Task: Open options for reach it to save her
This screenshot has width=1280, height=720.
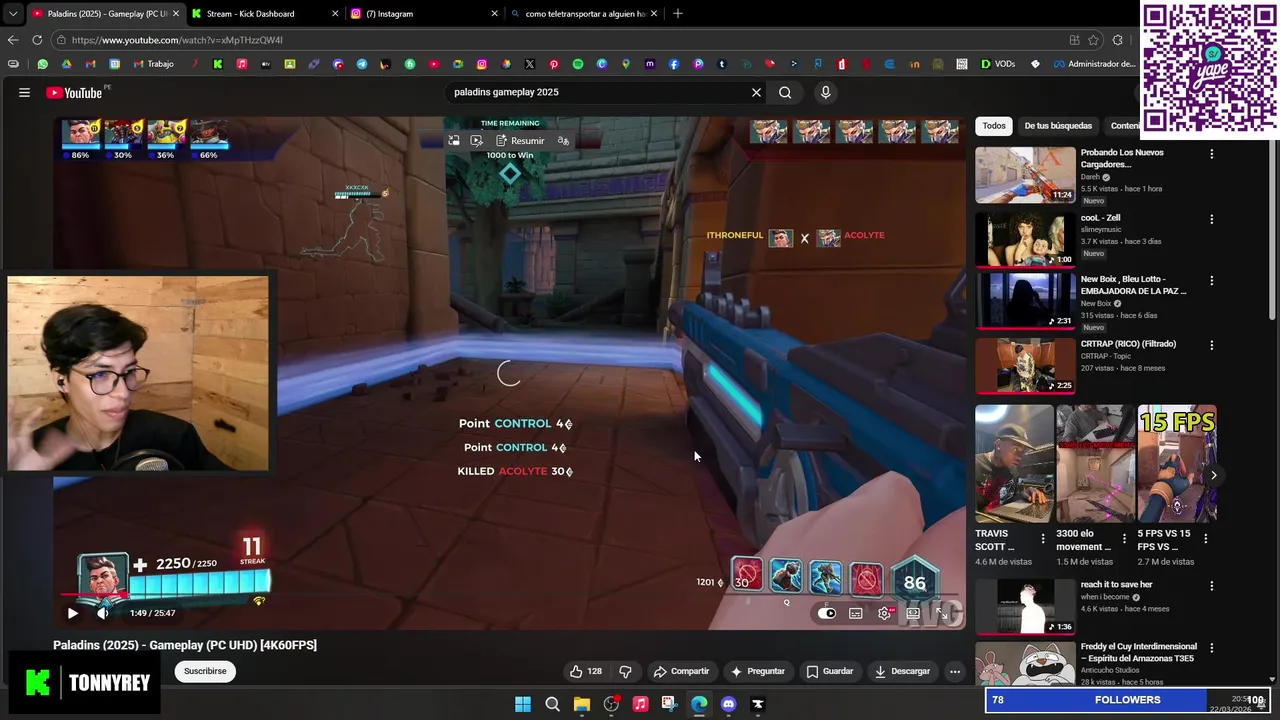Action: [x=1212, y=586]
